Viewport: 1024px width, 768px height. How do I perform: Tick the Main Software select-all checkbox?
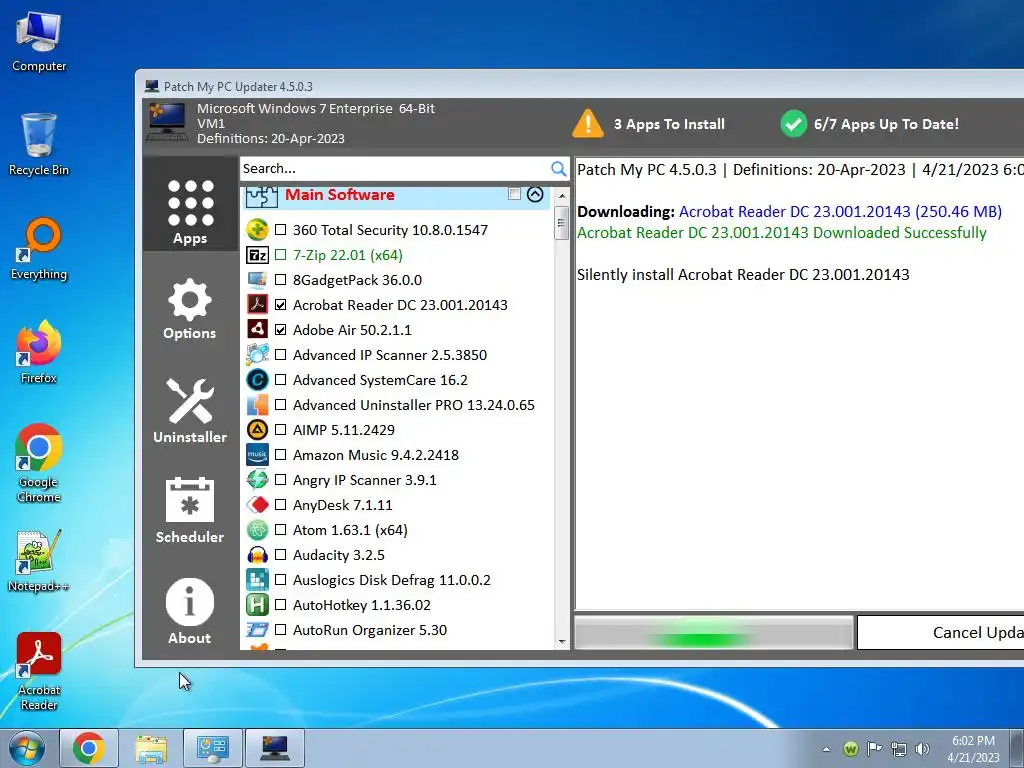[515, 194]
